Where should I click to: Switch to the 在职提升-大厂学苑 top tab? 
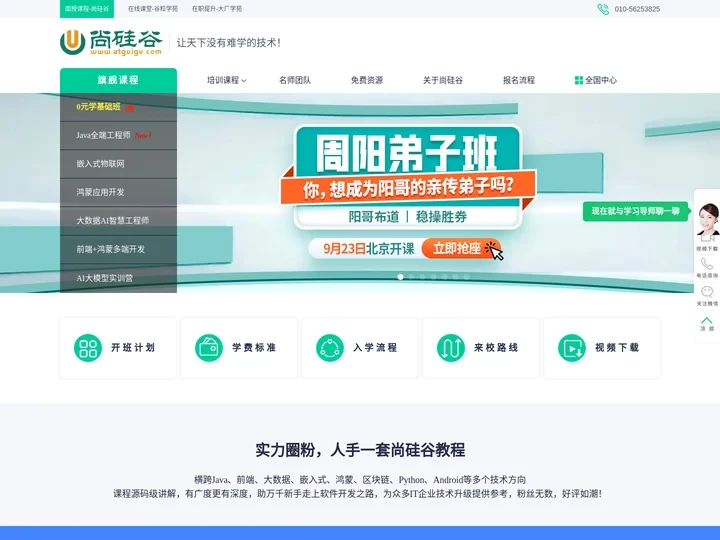(217, 9)
